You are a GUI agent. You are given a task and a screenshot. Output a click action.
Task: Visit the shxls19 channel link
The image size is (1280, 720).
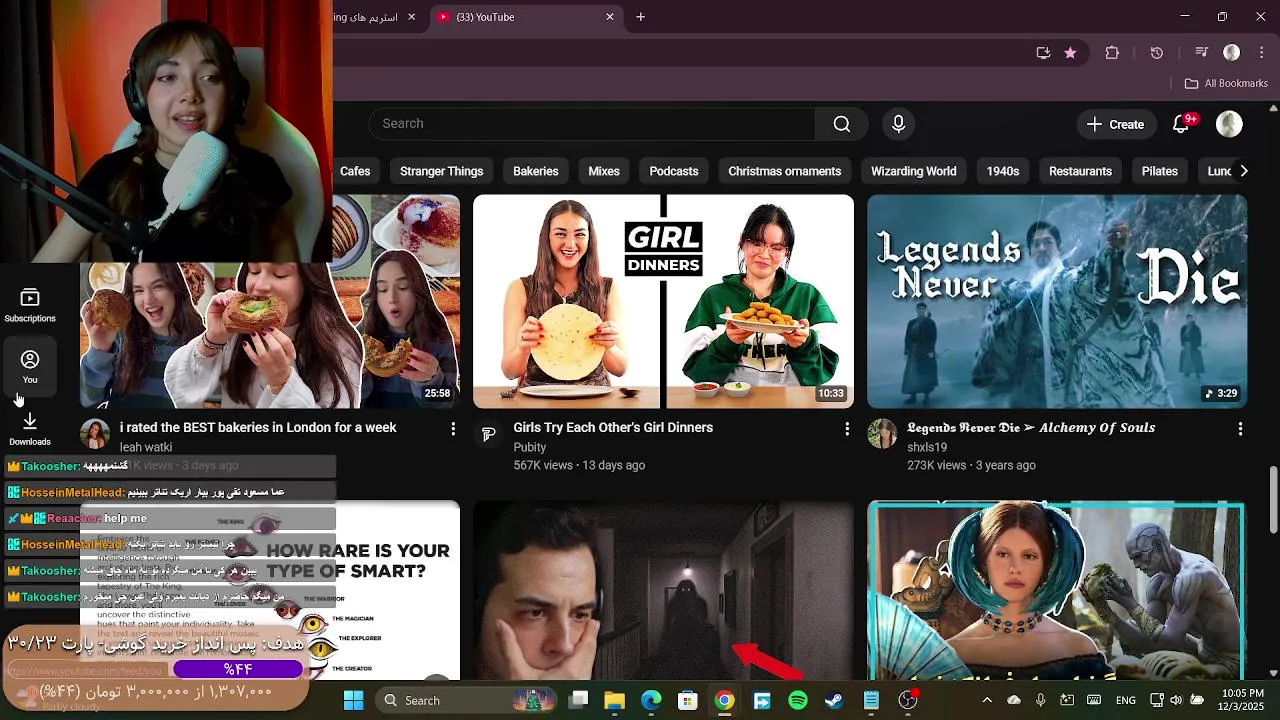click(927, 447)
